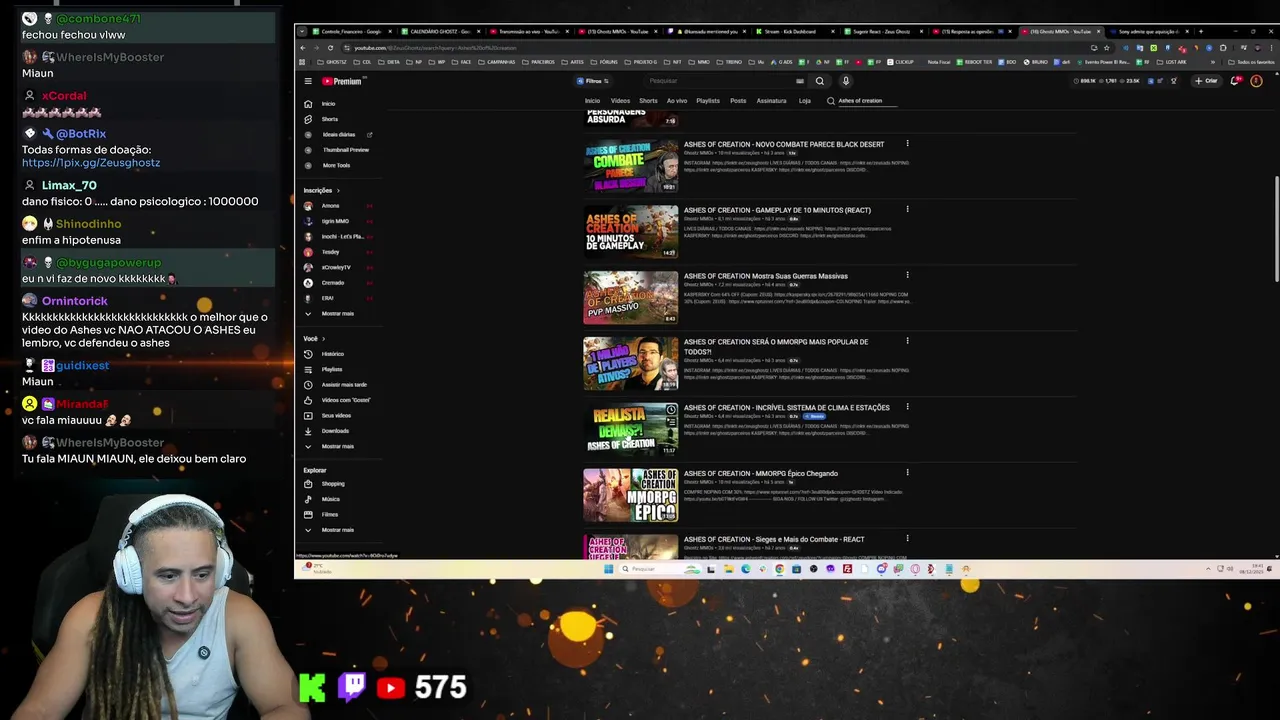The height and width of the screenshot is (720, 1280).
Task: Focus the YouTube Pesquisar search box
Action: pos(720,81)
